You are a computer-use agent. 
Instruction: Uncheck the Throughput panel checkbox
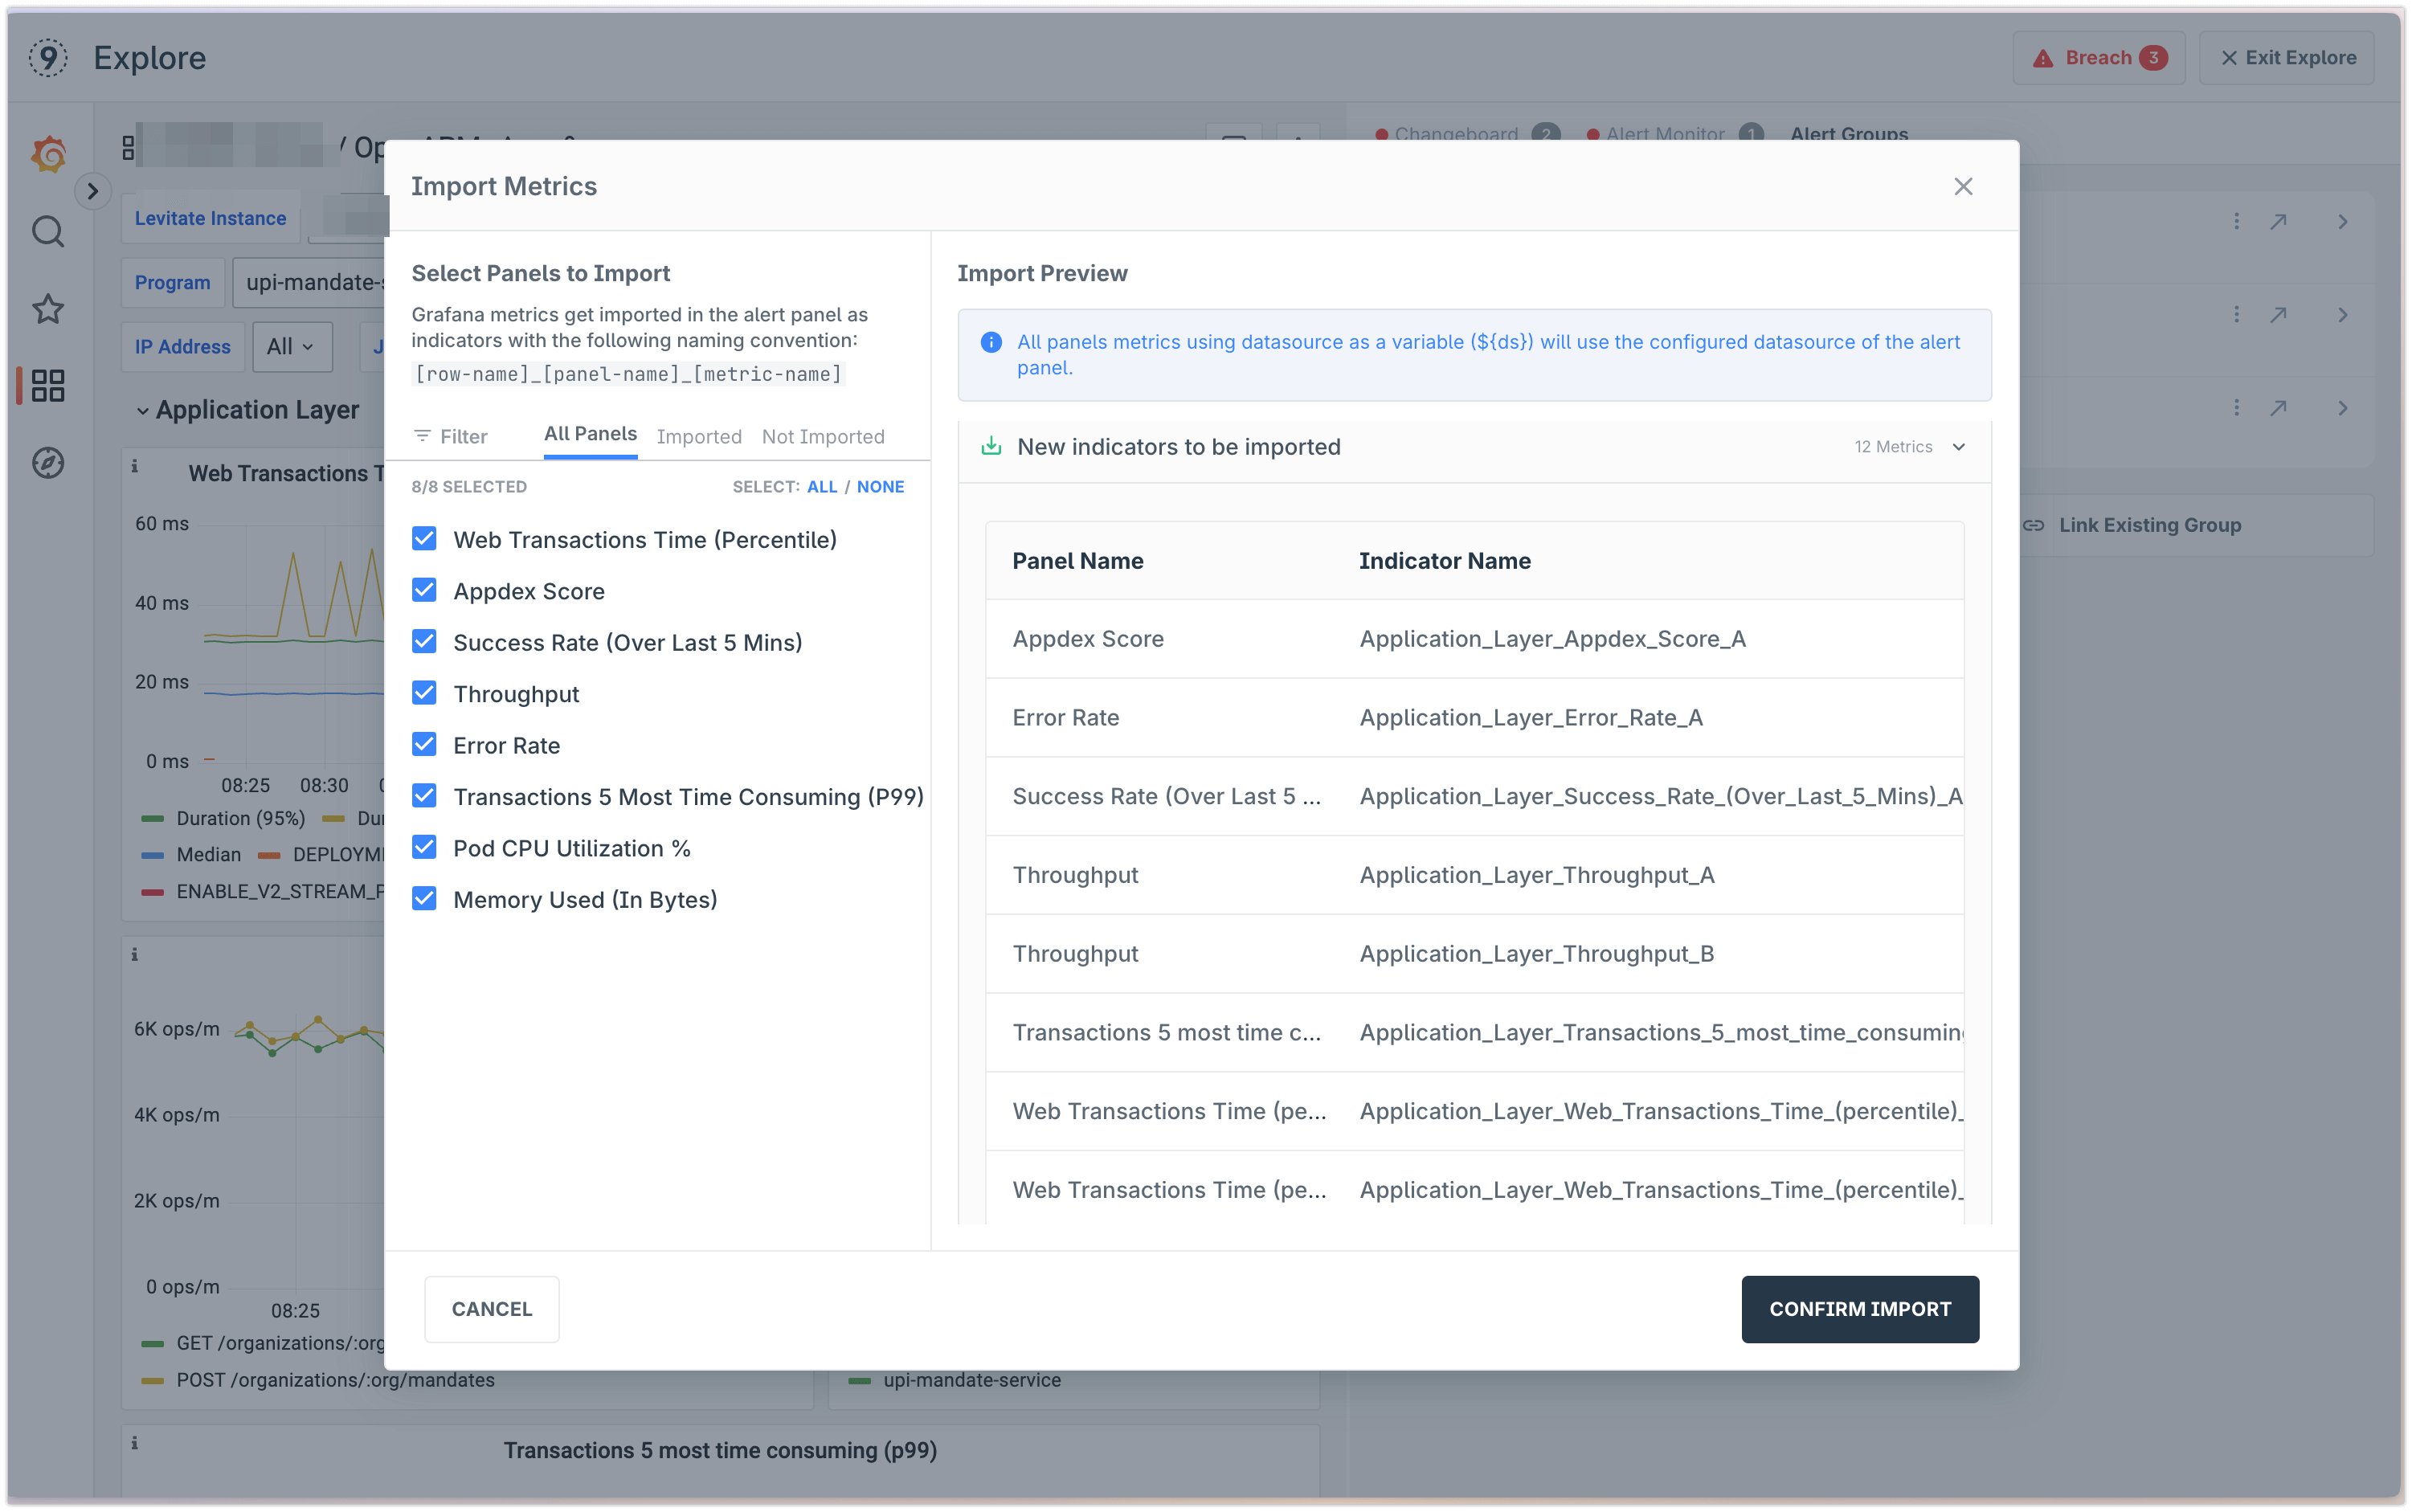[x=424, y=692]
